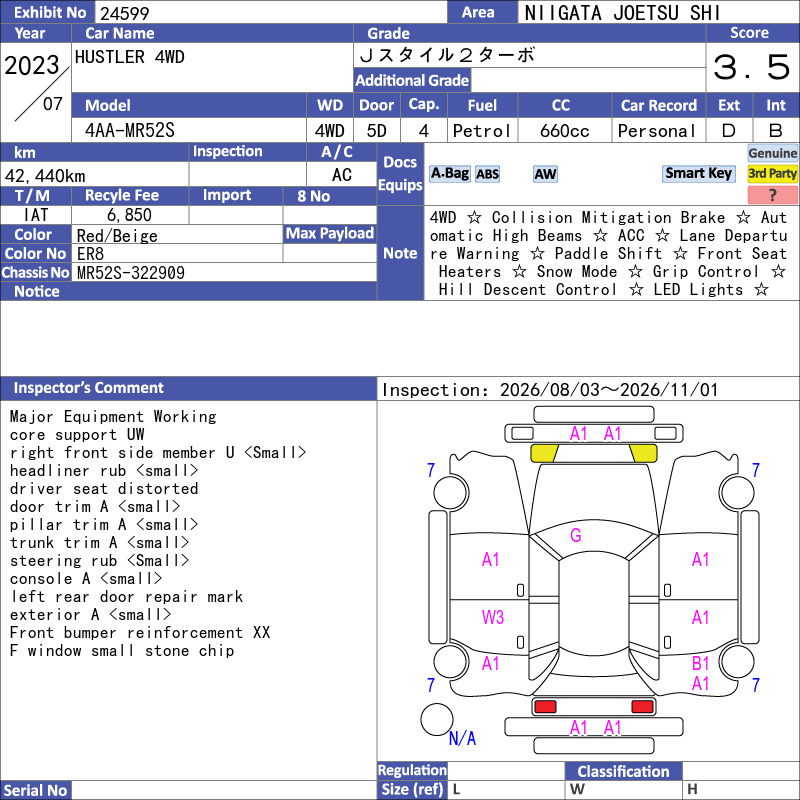Click the AC value under A/C
This screenshot has height=800, width=800.
(x=341, y=175)
